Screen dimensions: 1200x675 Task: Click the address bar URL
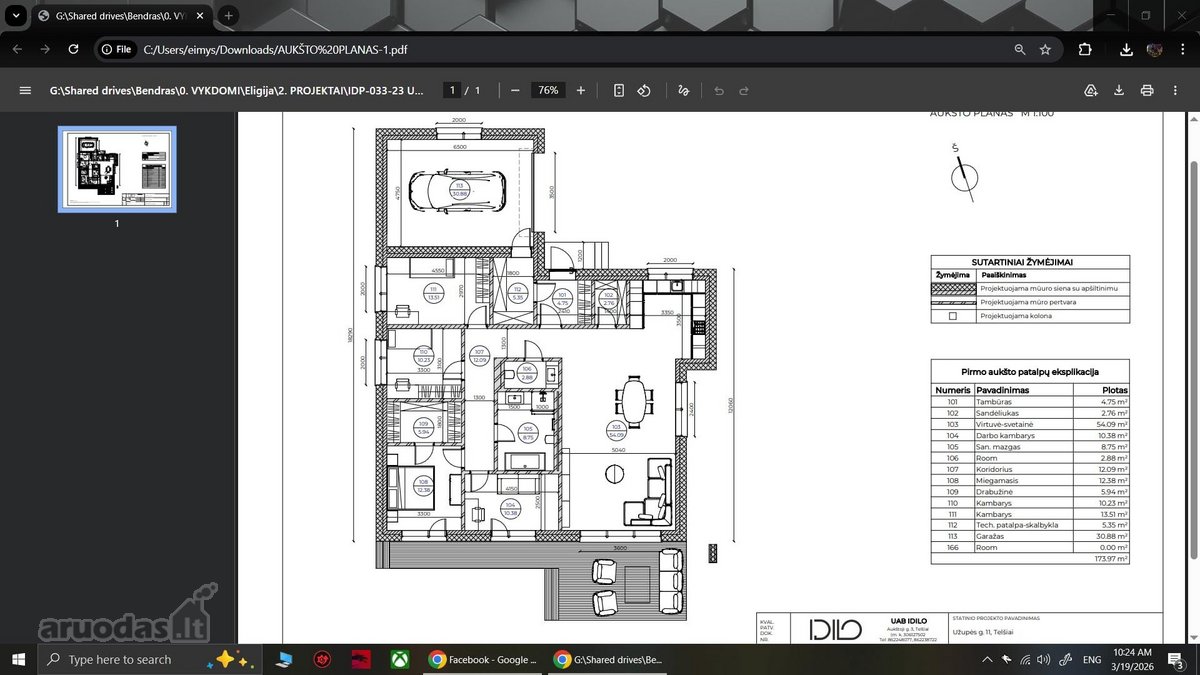(275, 49)
